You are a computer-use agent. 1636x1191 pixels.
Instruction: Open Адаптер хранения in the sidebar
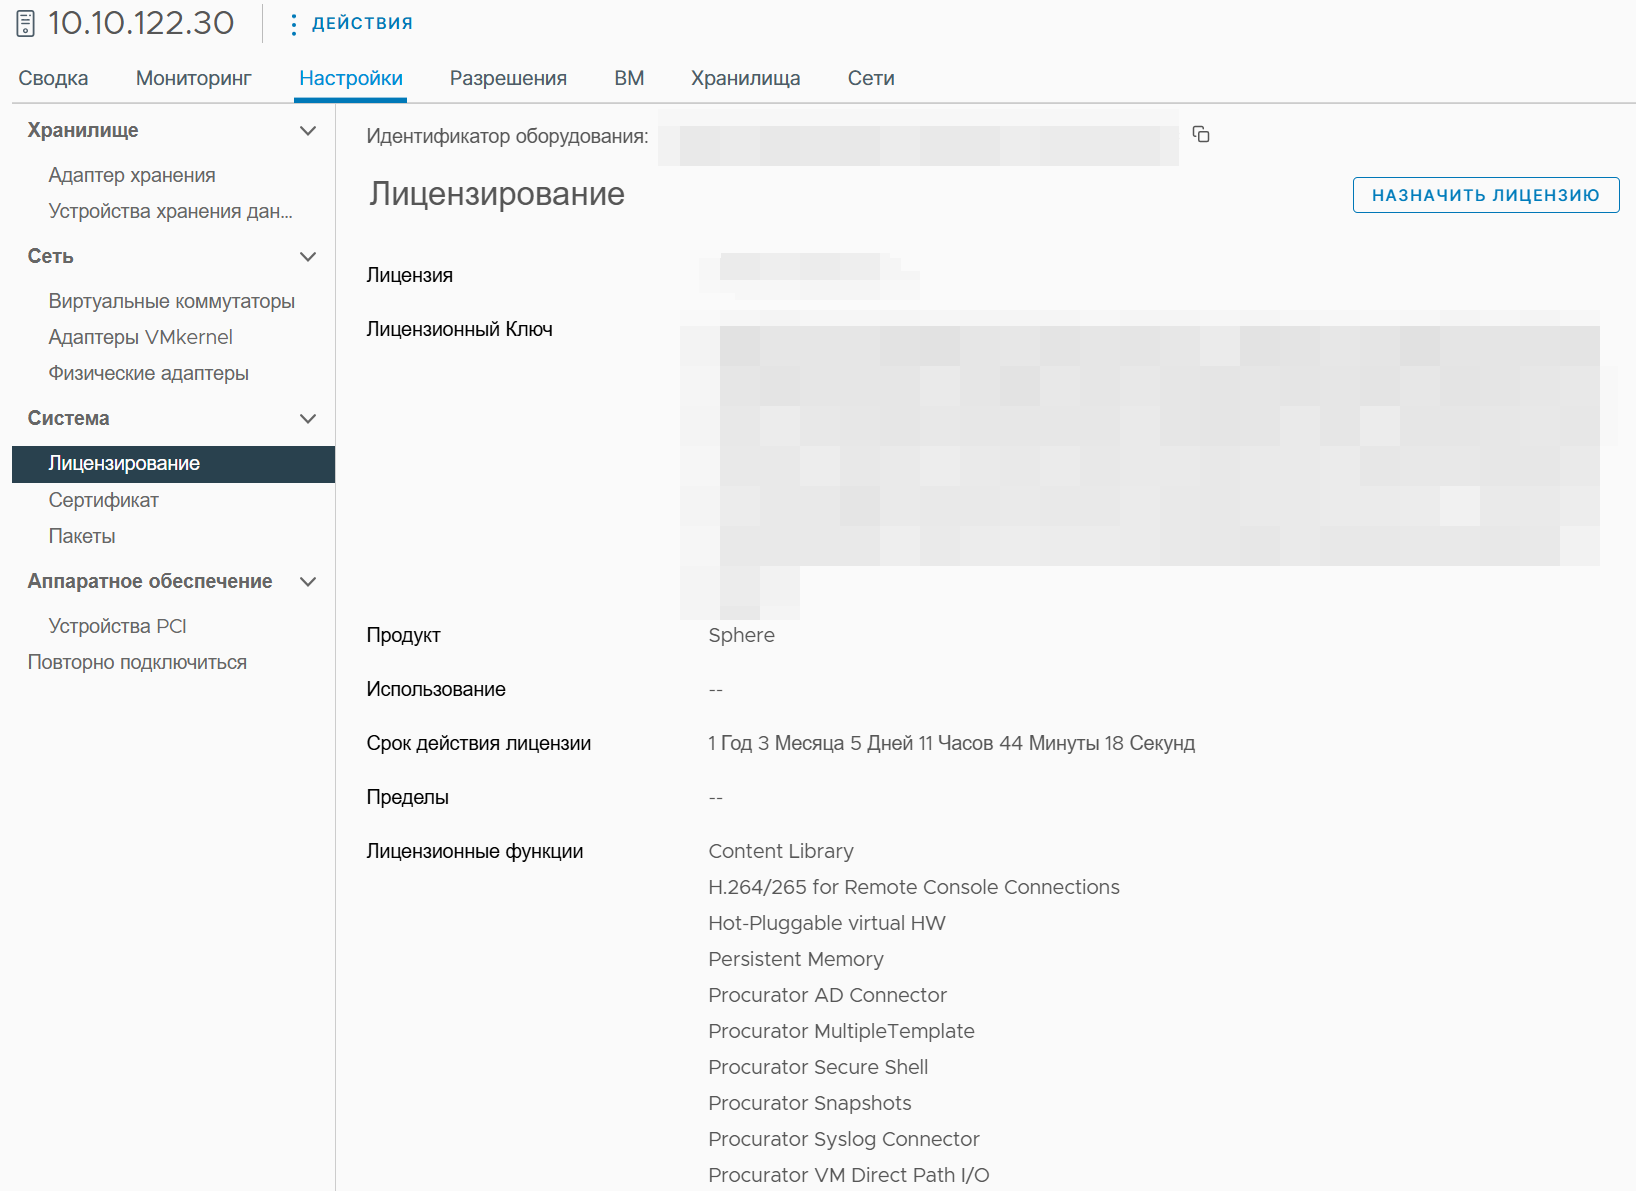pos(132,175)
